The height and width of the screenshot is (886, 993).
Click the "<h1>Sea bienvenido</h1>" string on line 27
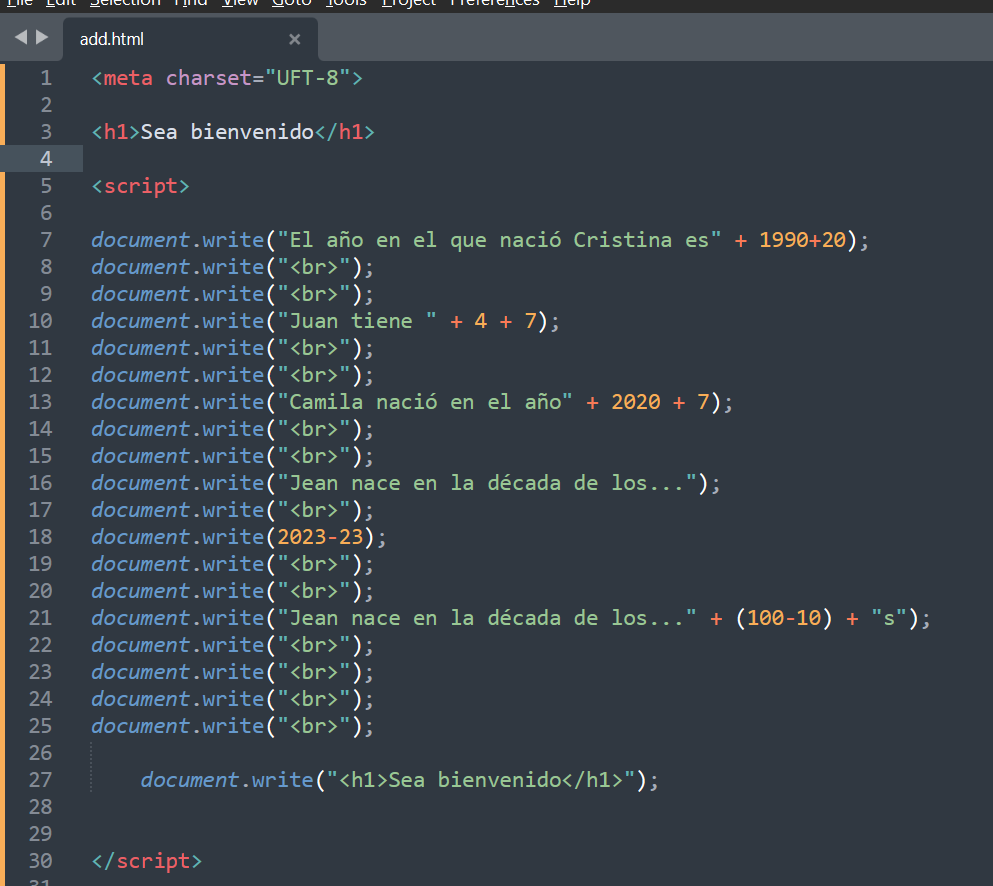[481, 780]
